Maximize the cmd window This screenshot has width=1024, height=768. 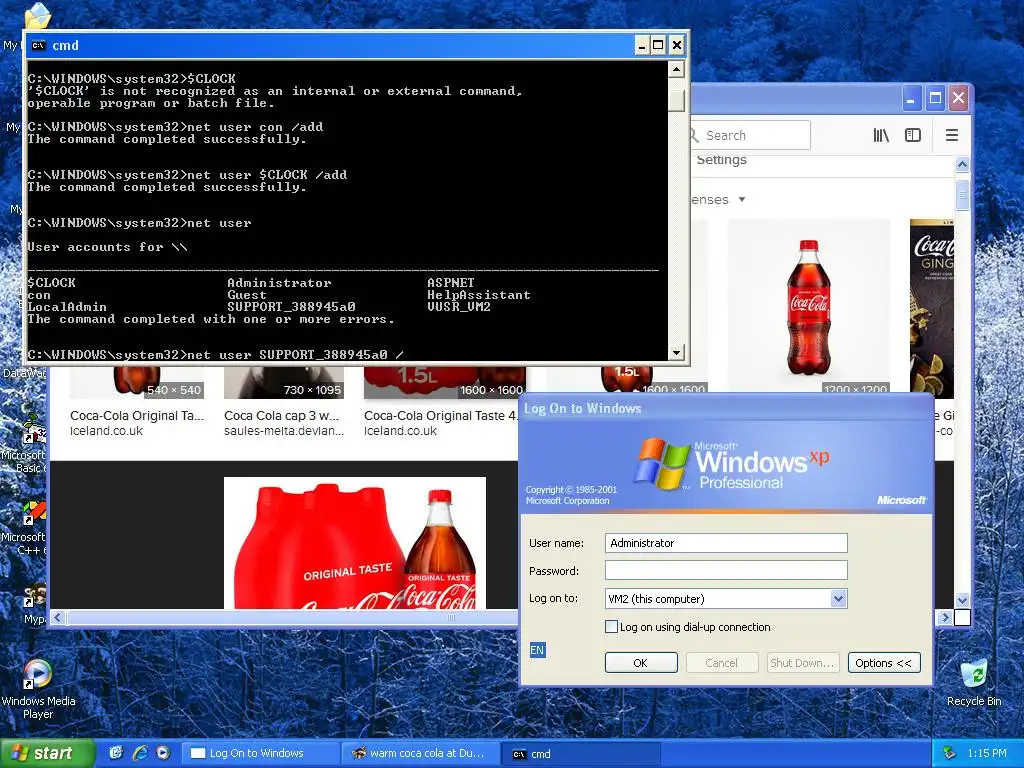click(x=658, y=45)
